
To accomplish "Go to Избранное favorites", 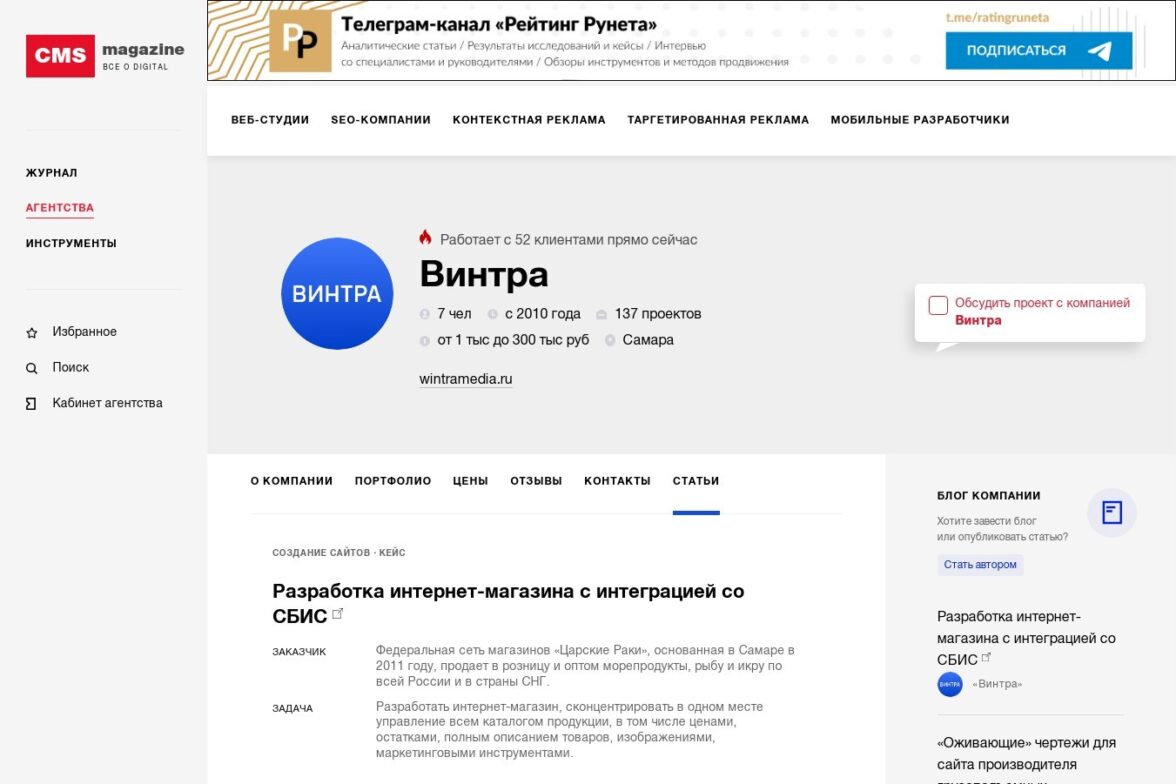I will (x=85, y=332).
